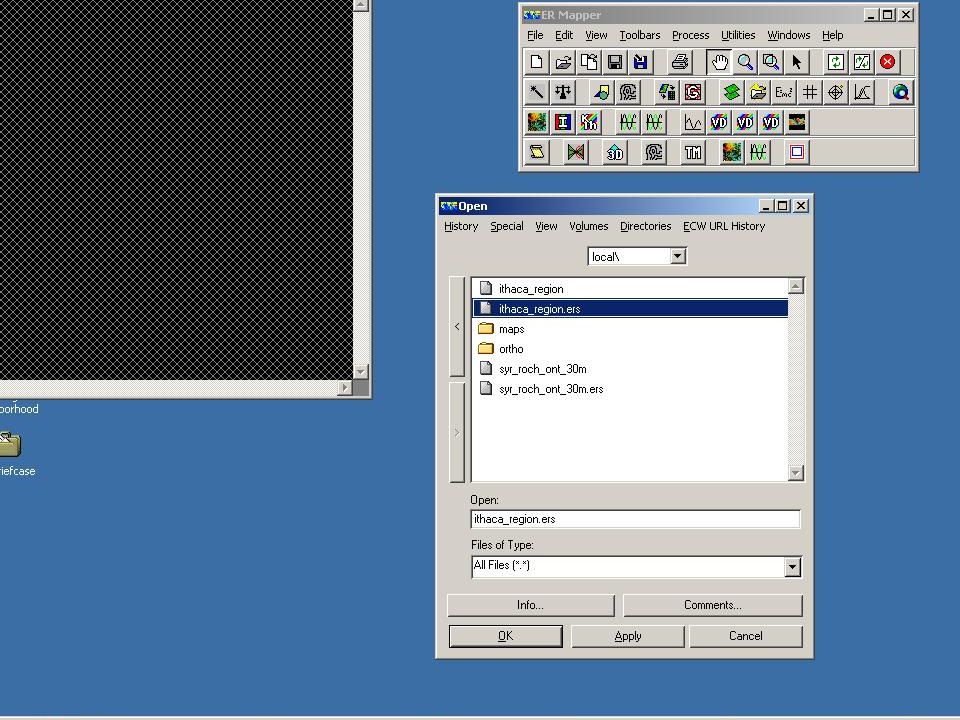Click the Comments... button
Viewport: 960px width, 720px height.
tap(713, 605)
